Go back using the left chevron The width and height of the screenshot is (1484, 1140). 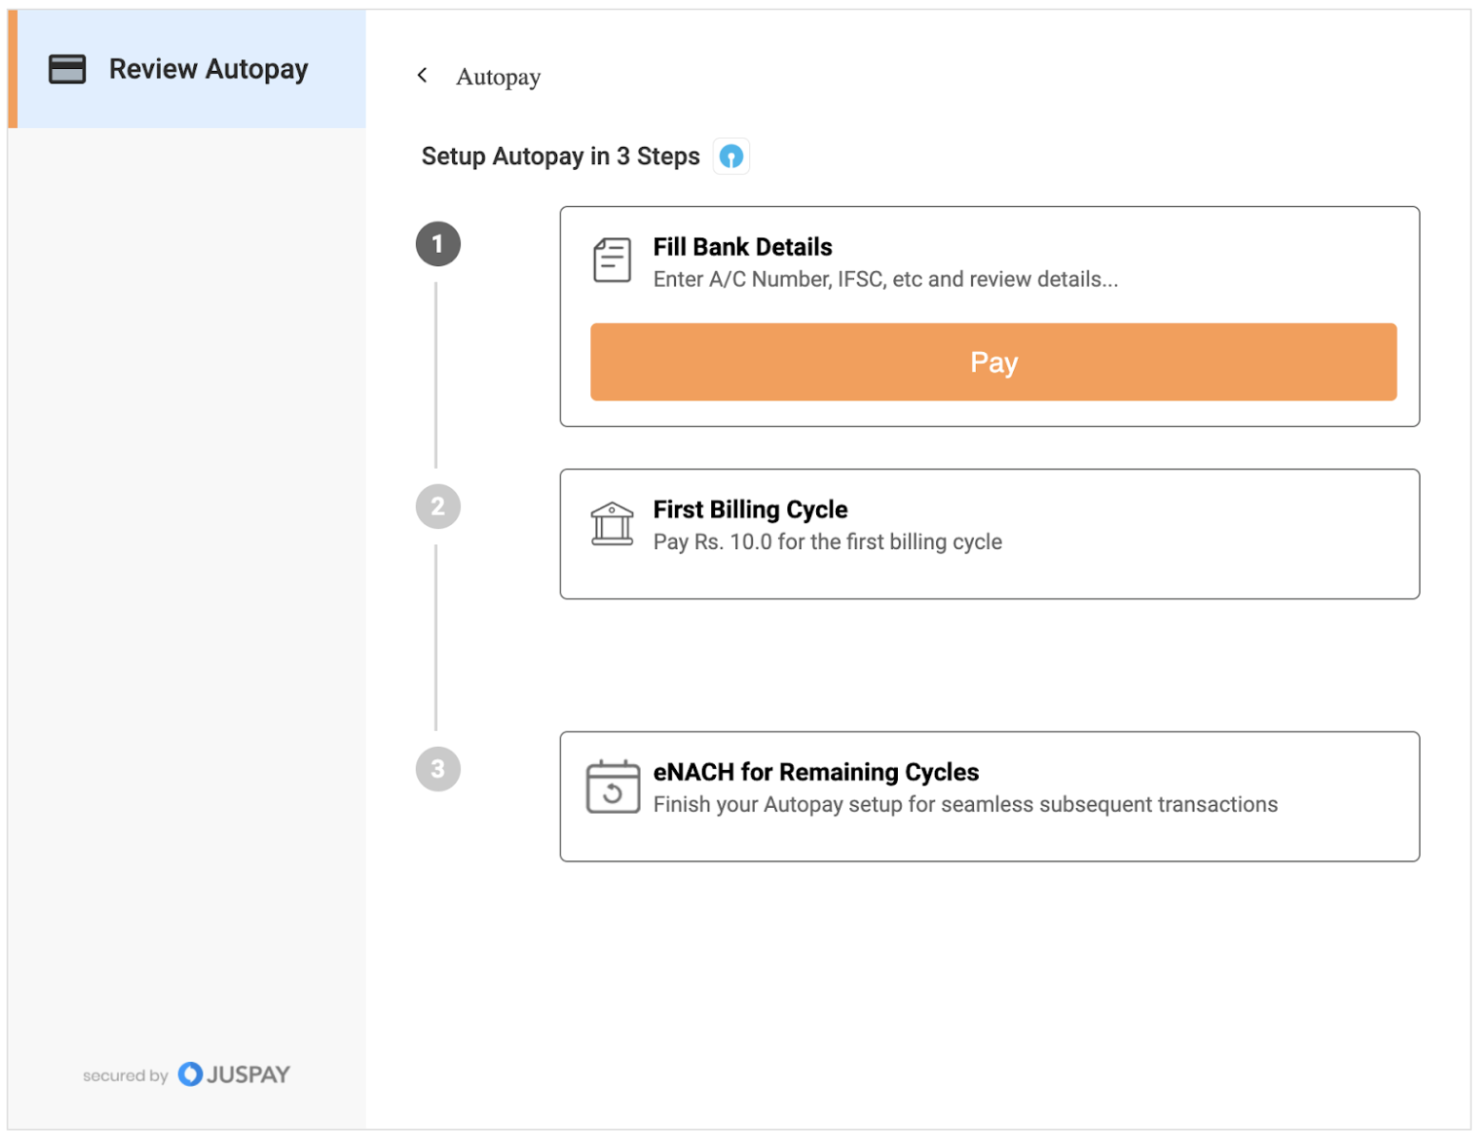click(423, 75)
